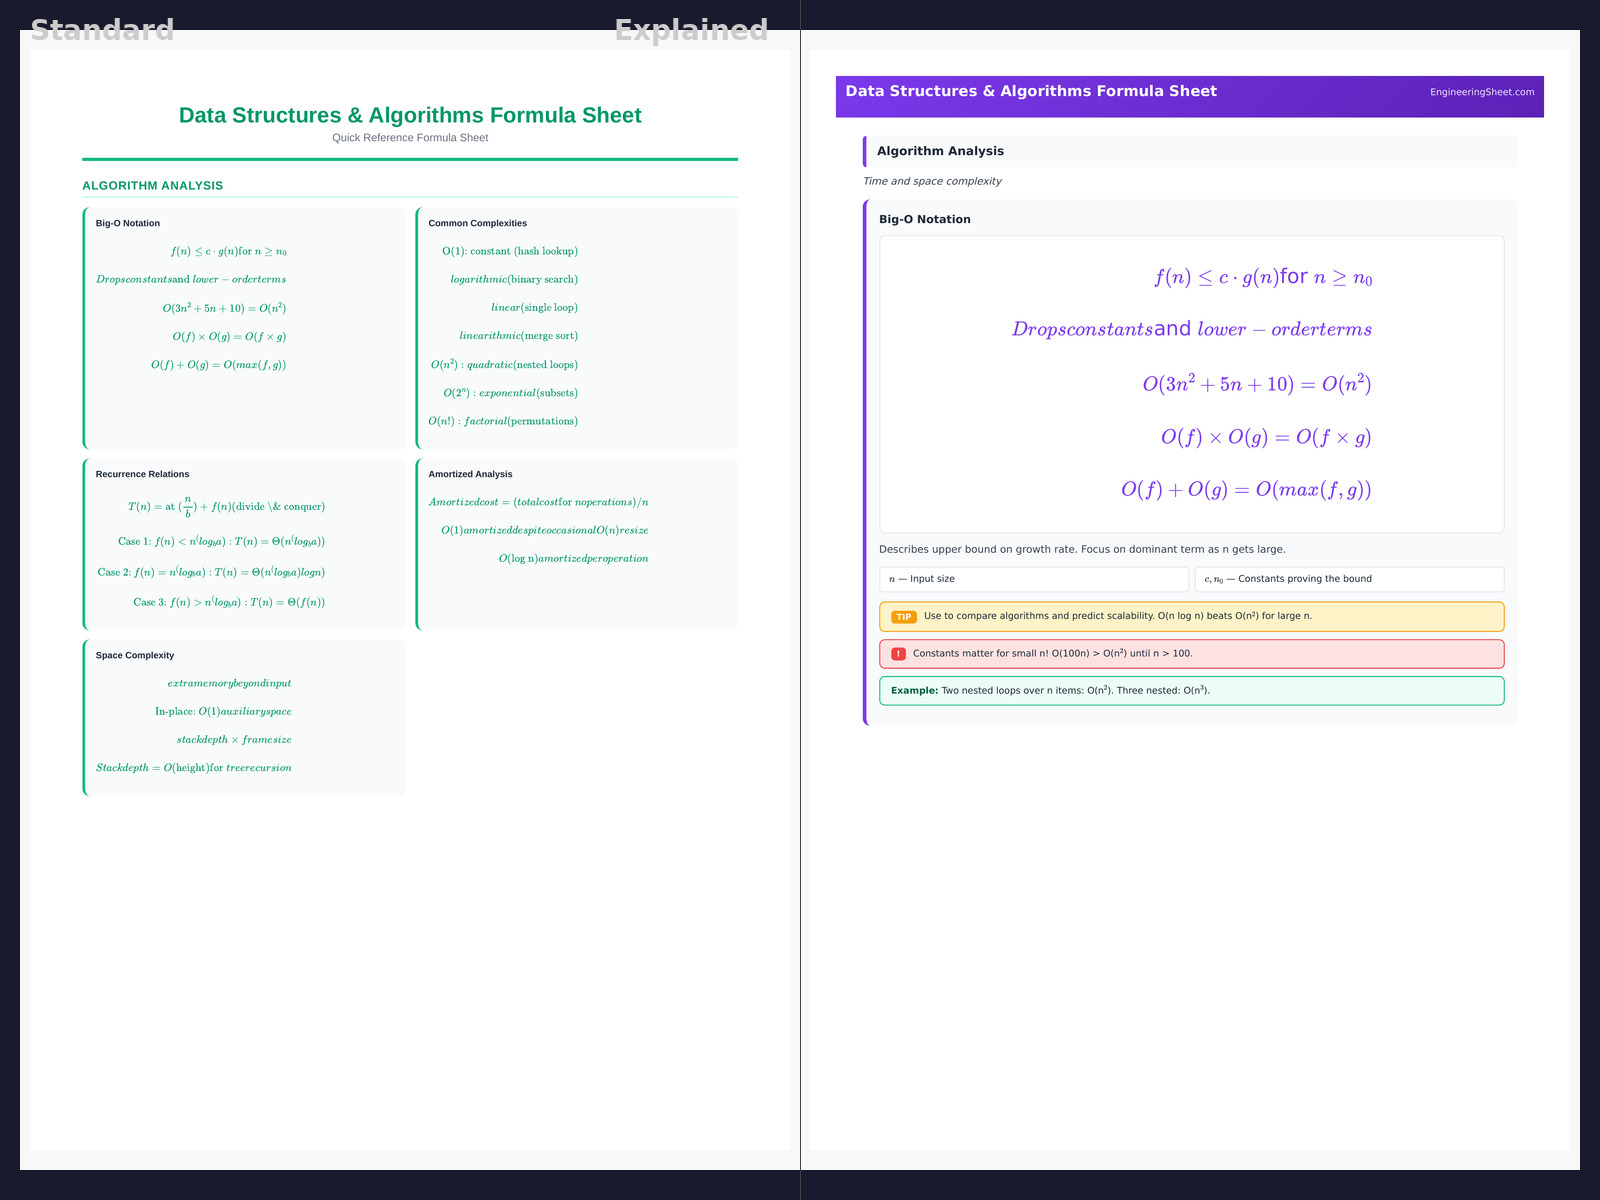Click the green Example box about nested loops

(1190, 691)
